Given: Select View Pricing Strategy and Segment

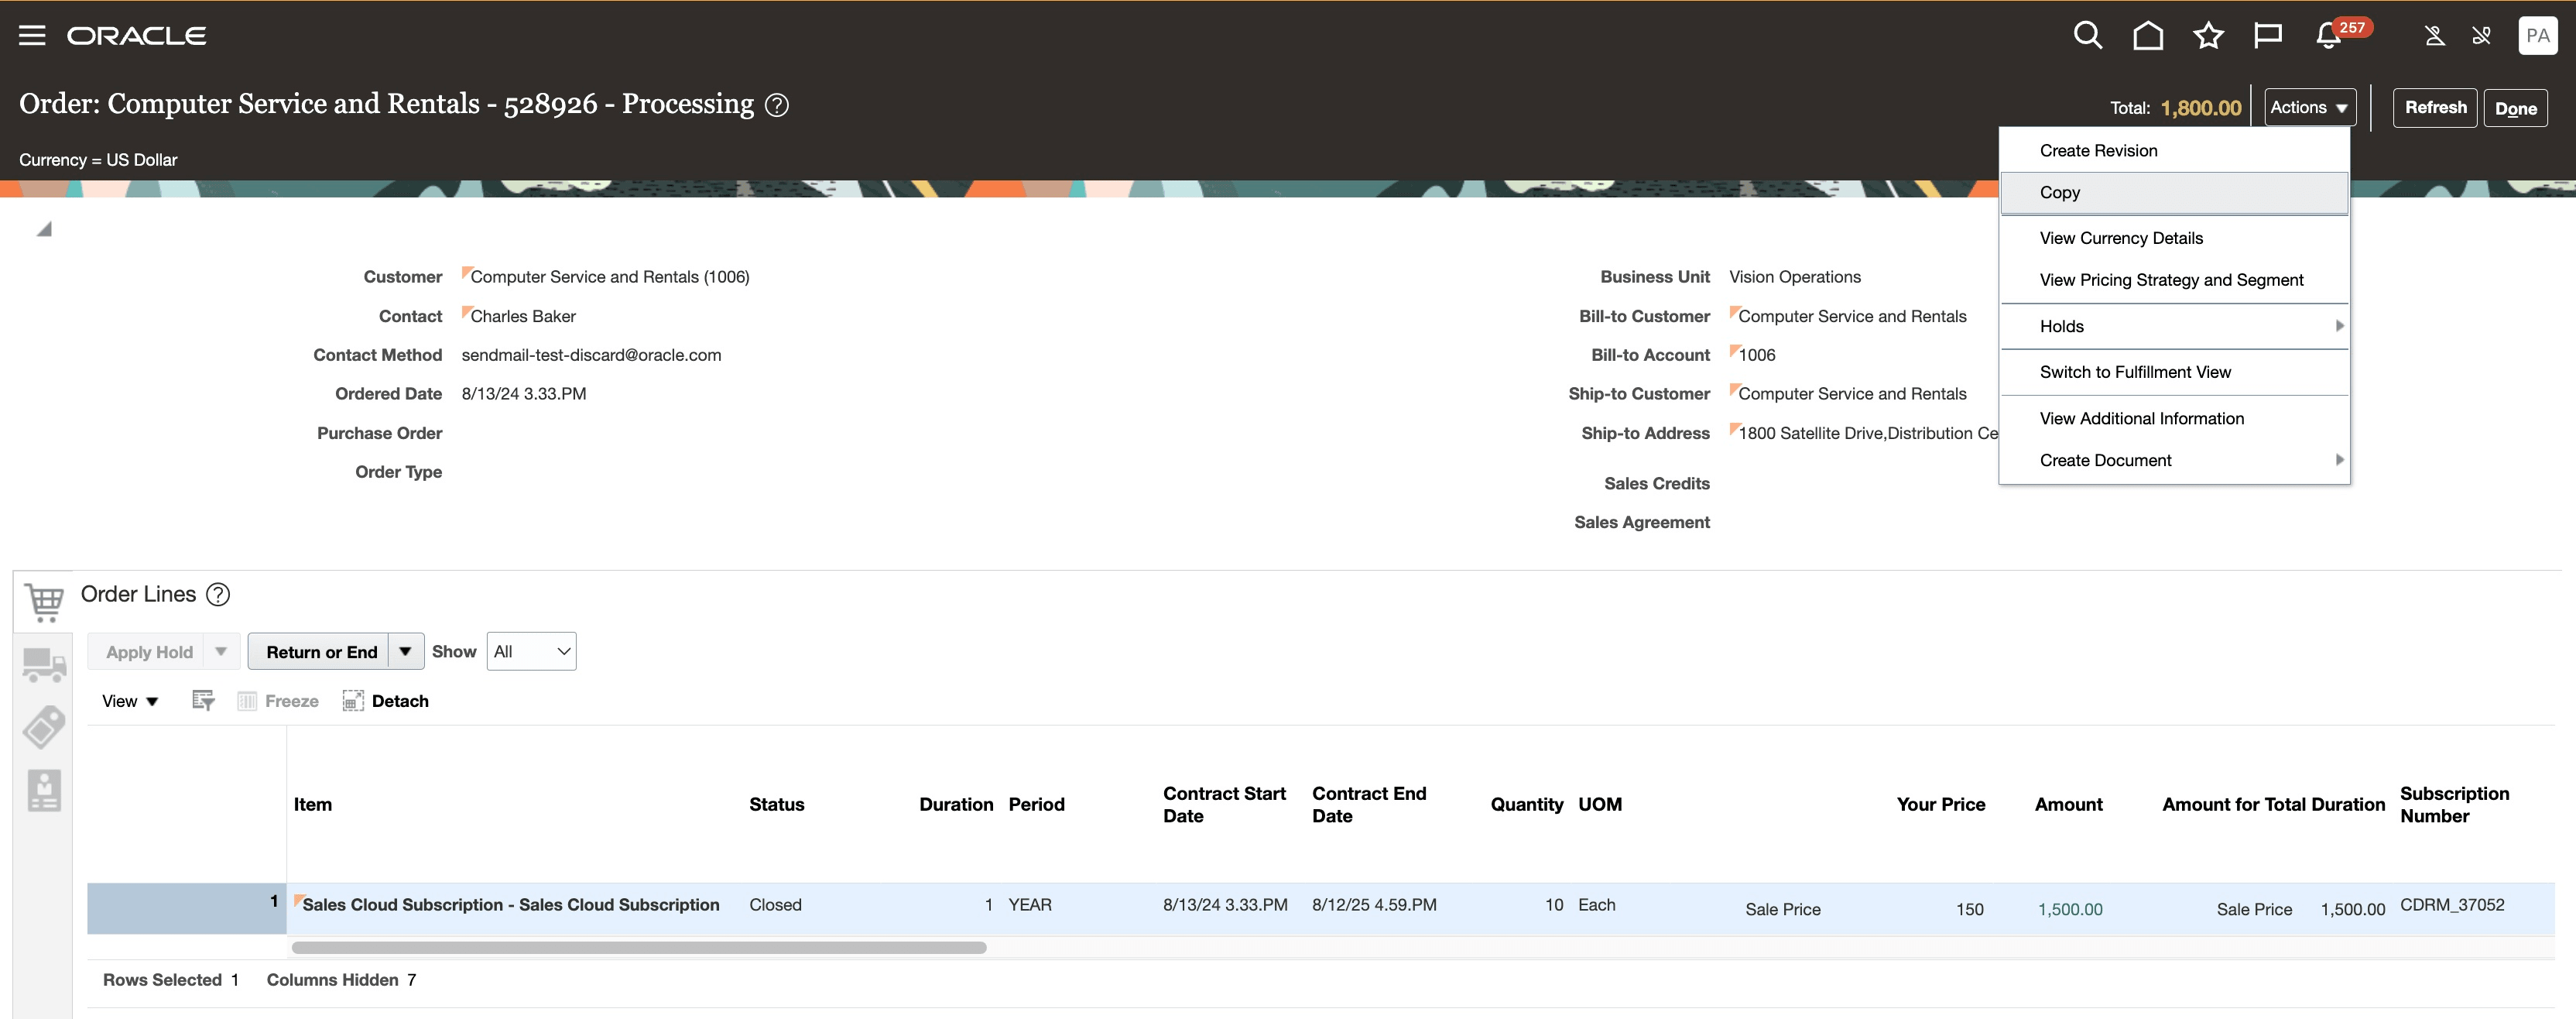Looking at the screenshot, I should point(2174,280).
